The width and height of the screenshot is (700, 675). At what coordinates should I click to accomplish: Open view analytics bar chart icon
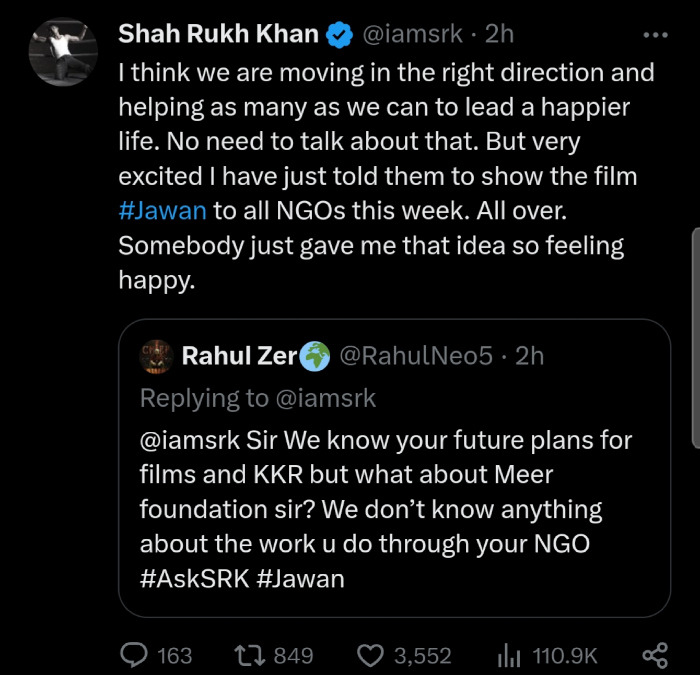(x=509, y=655)
